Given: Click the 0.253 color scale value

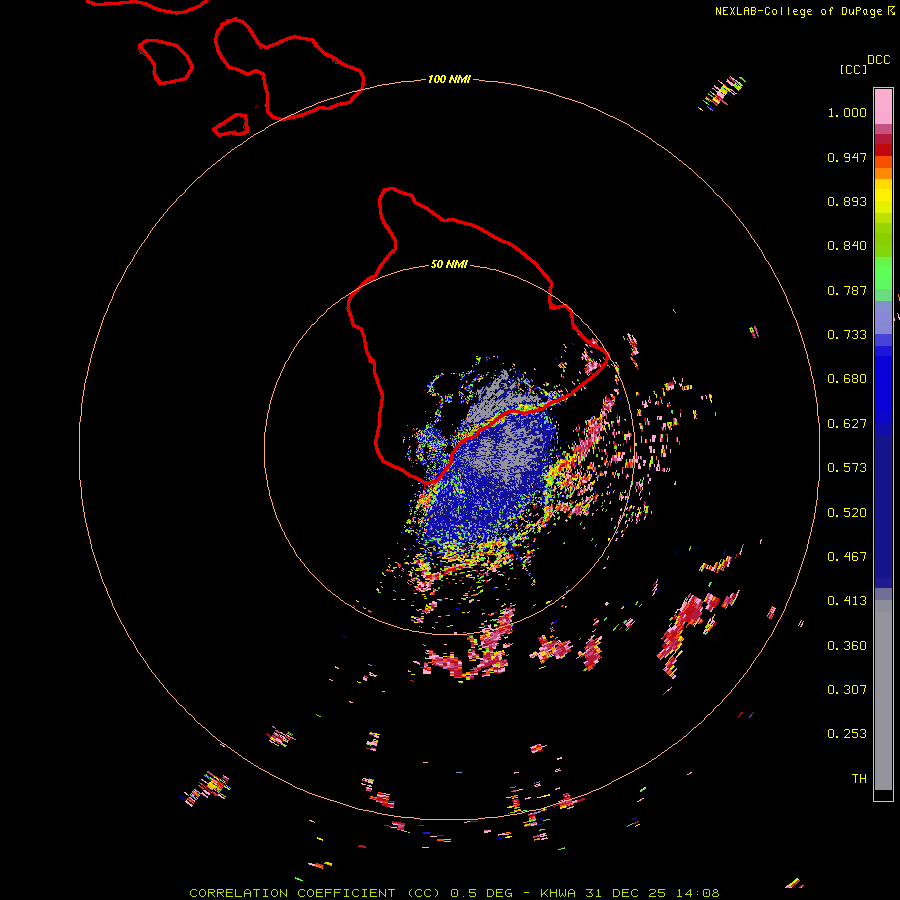Looking at the screenshot, I should coord(847,734).
